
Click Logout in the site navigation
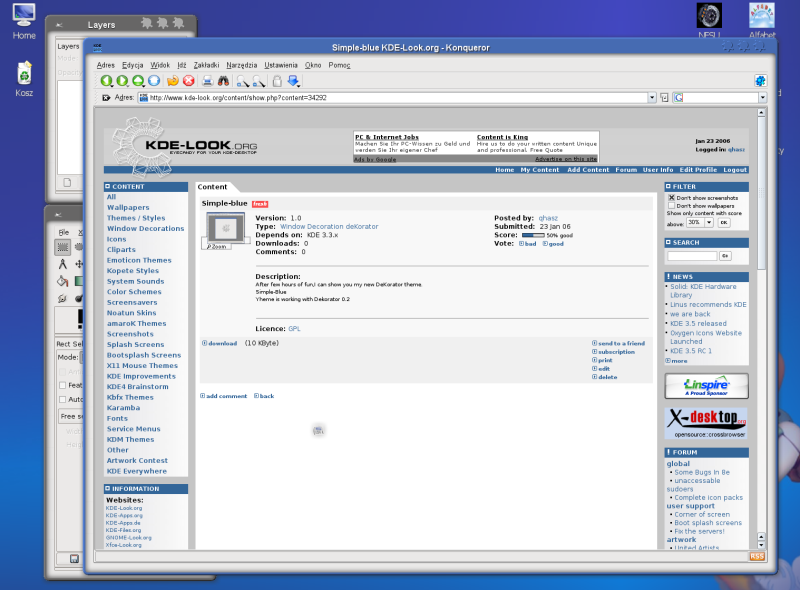[735, 170]
